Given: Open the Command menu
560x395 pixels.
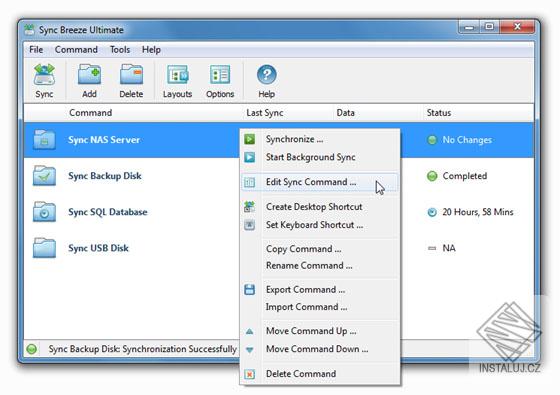Looking at the screenshot, I should tap(76, 50).
